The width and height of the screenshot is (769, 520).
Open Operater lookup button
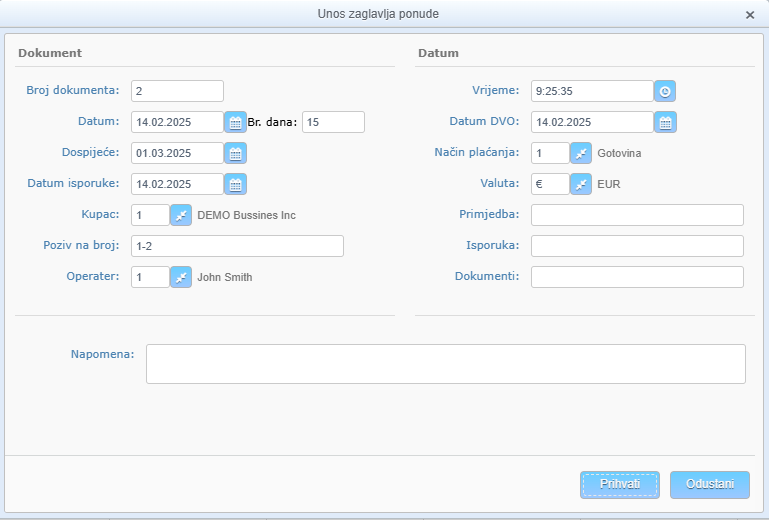(181, 277)
